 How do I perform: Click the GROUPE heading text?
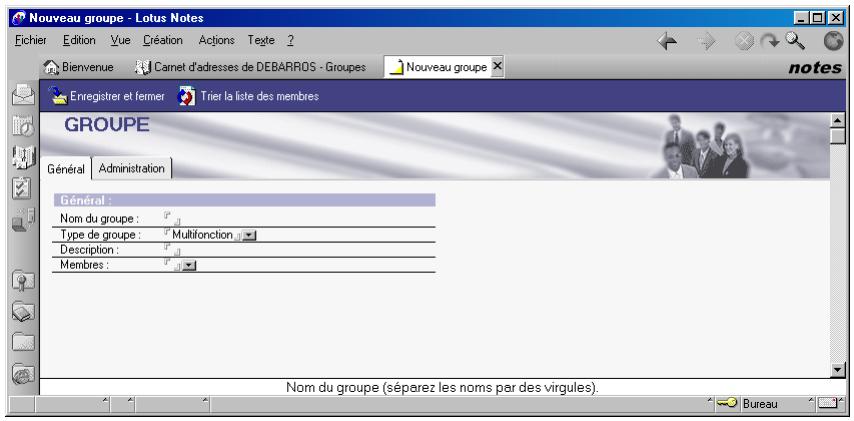click(x=107, y=125)
